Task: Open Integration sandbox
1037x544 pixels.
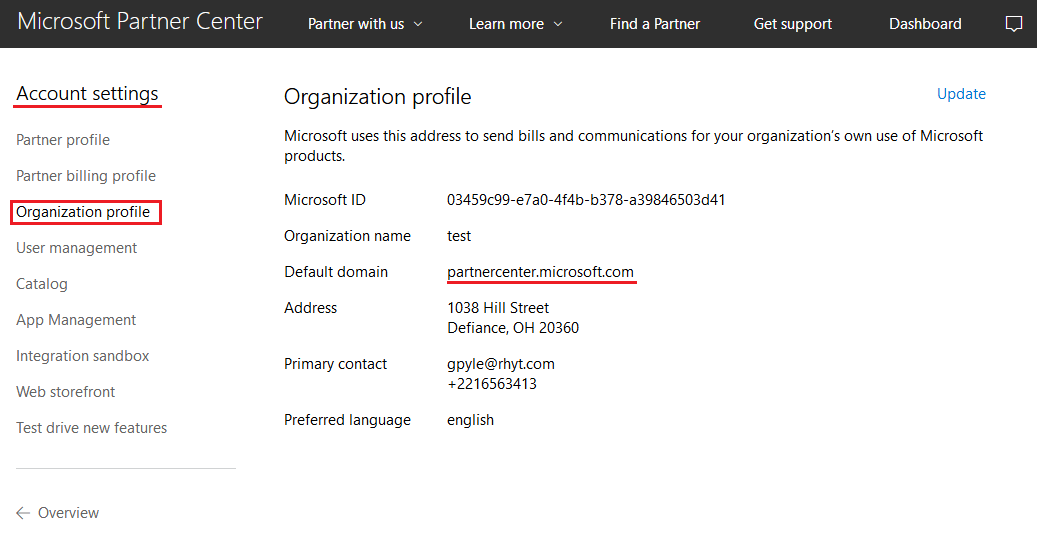Action: coord(83,356)
